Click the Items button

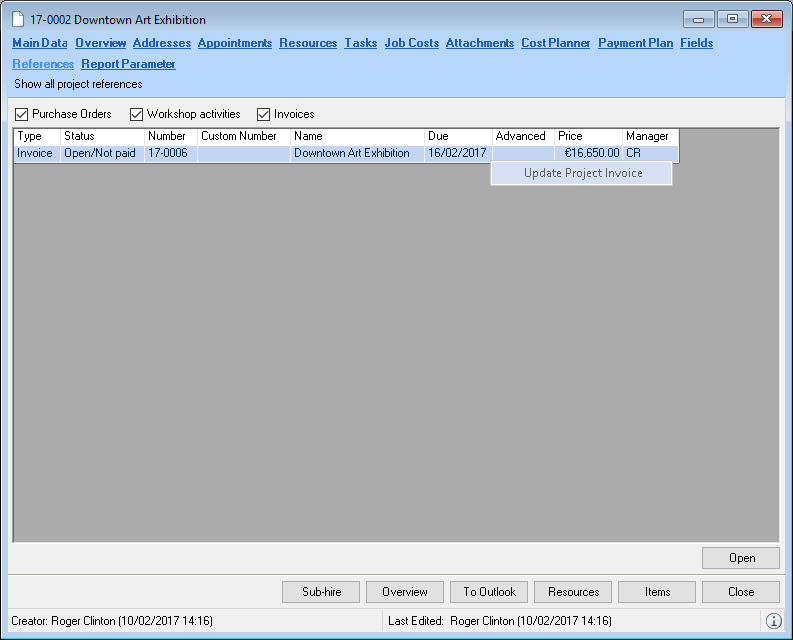pos(657,592)
